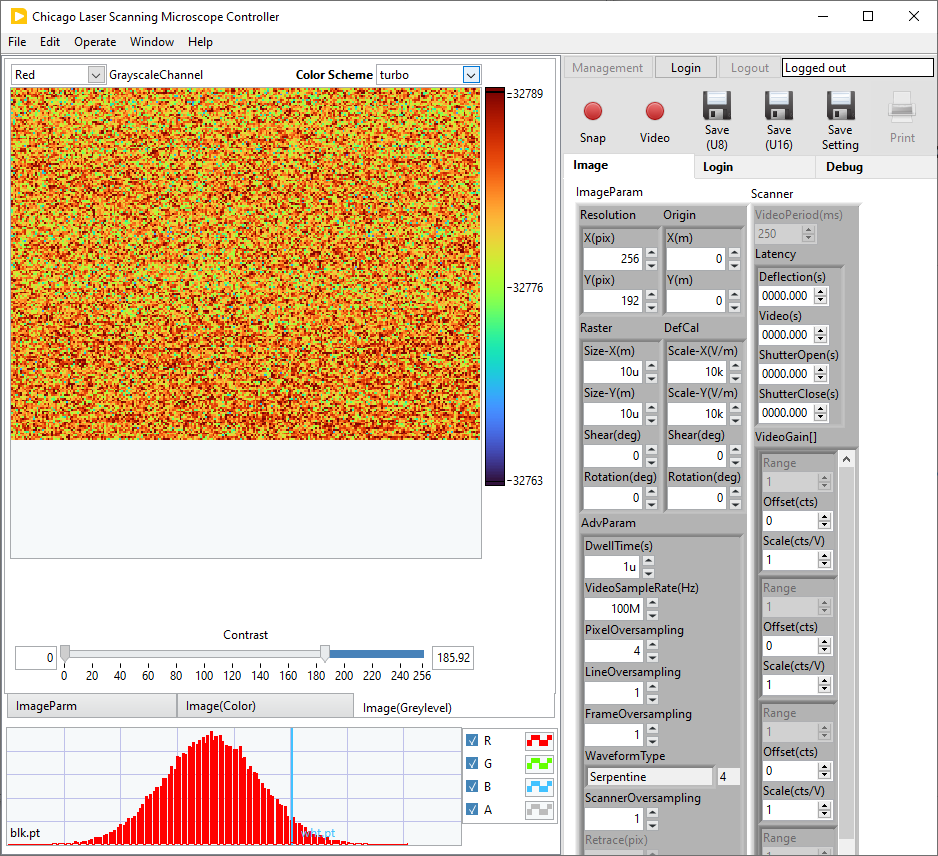Click the turbo color scale bar
Image resolution: width=938 pixels, height=856 pixels.
(495, 287)
